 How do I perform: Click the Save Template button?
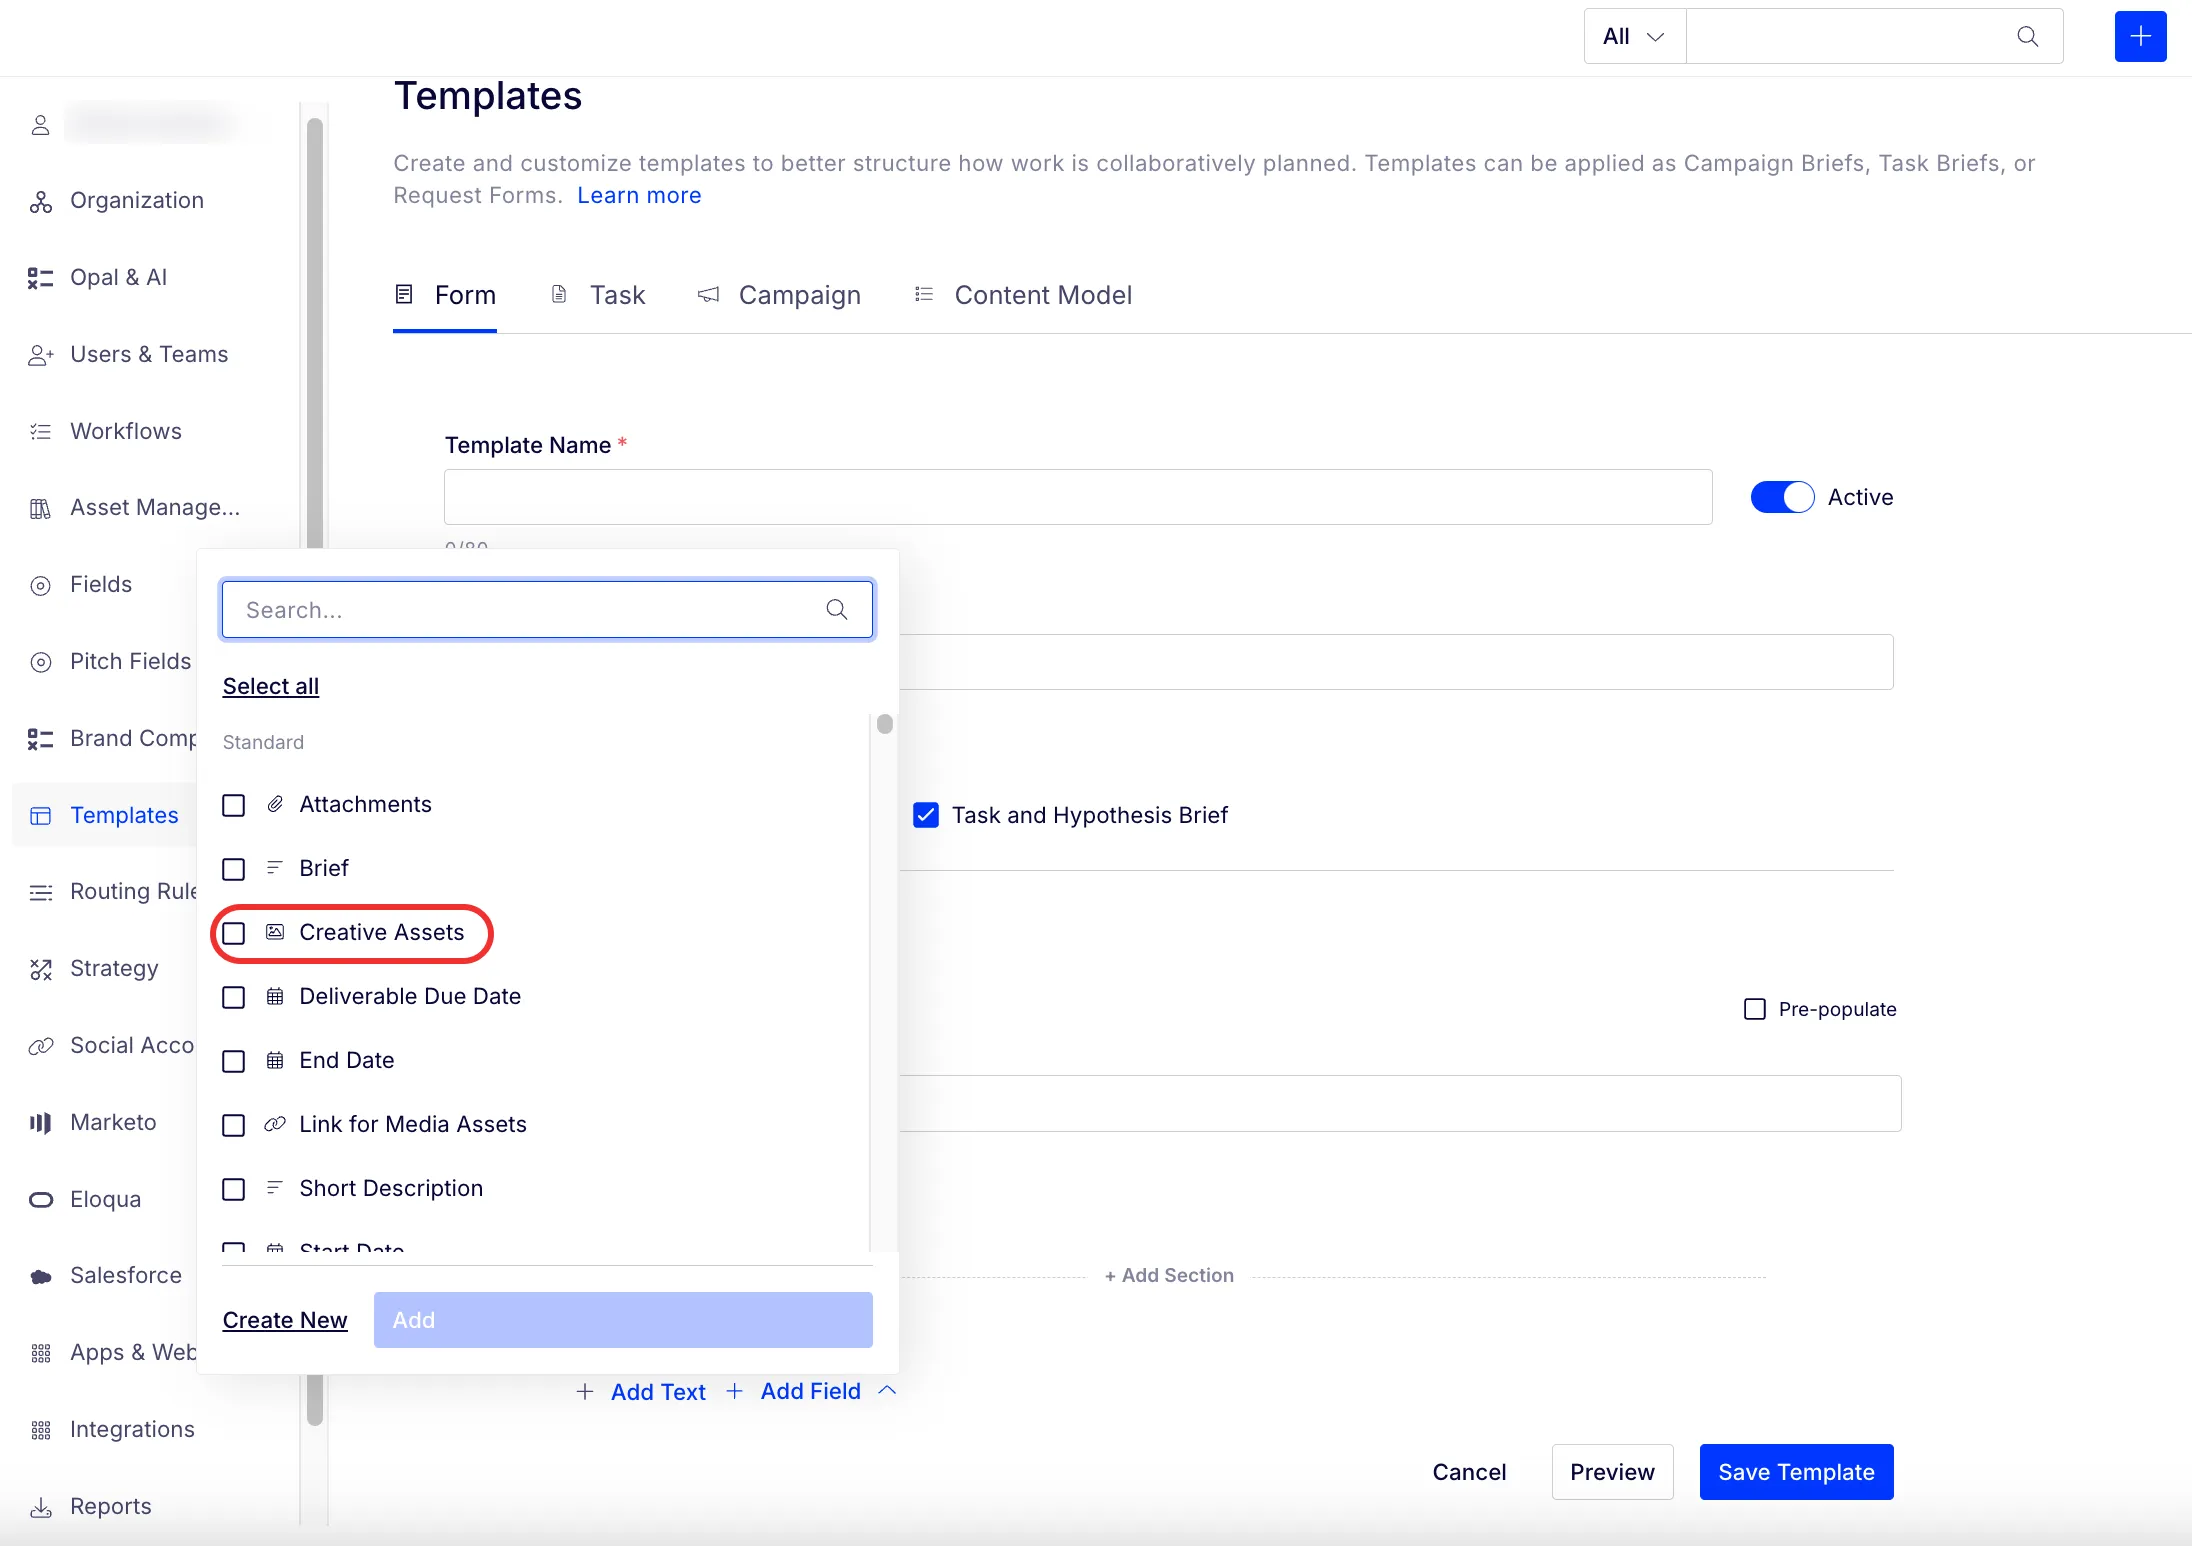tap(1796, 1472)
